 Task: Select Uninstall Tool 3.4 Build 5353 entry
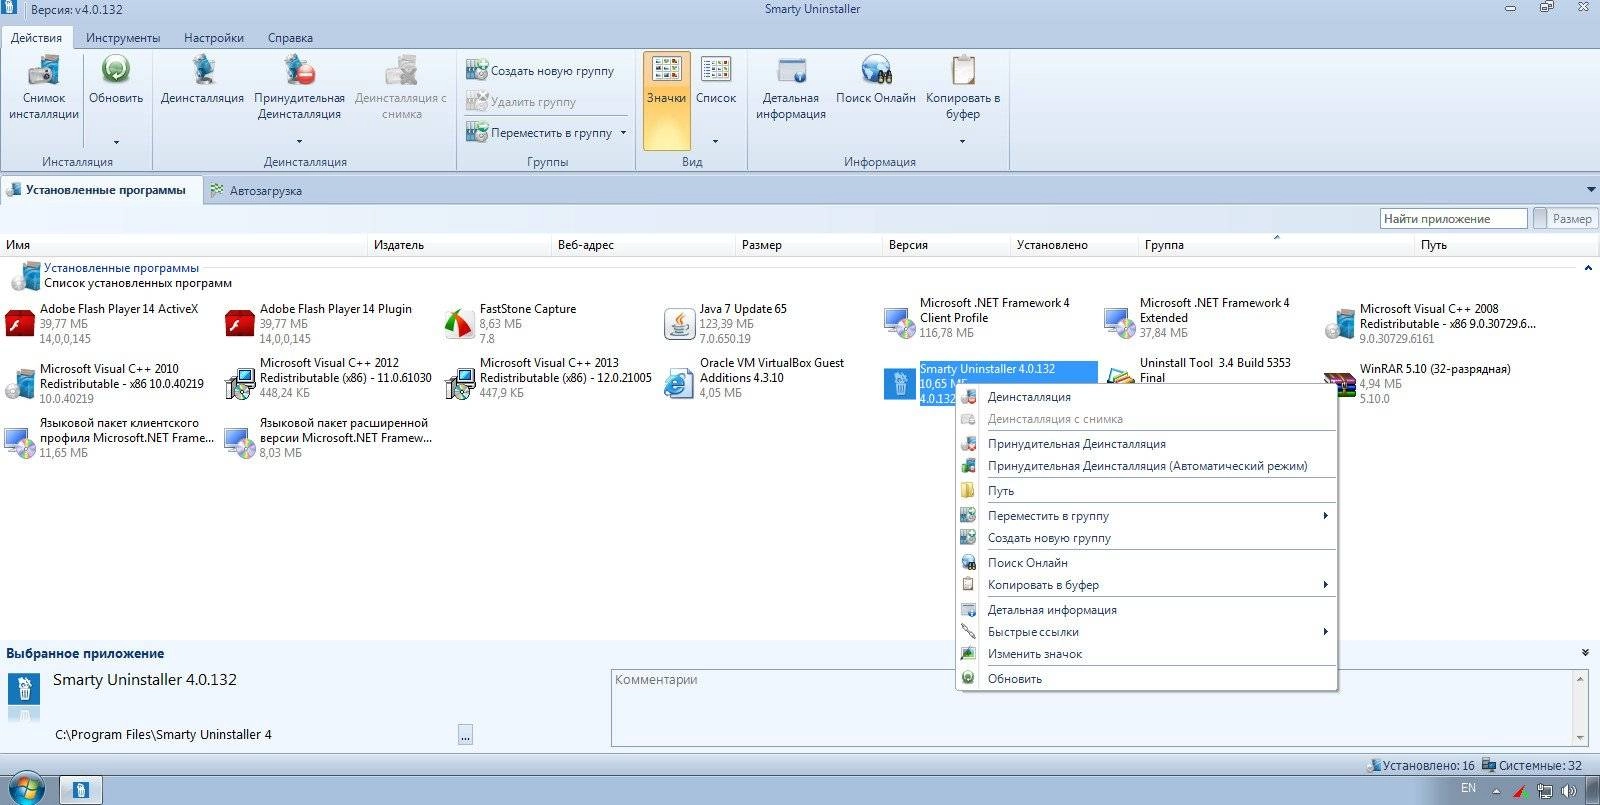pos(1215,370)
